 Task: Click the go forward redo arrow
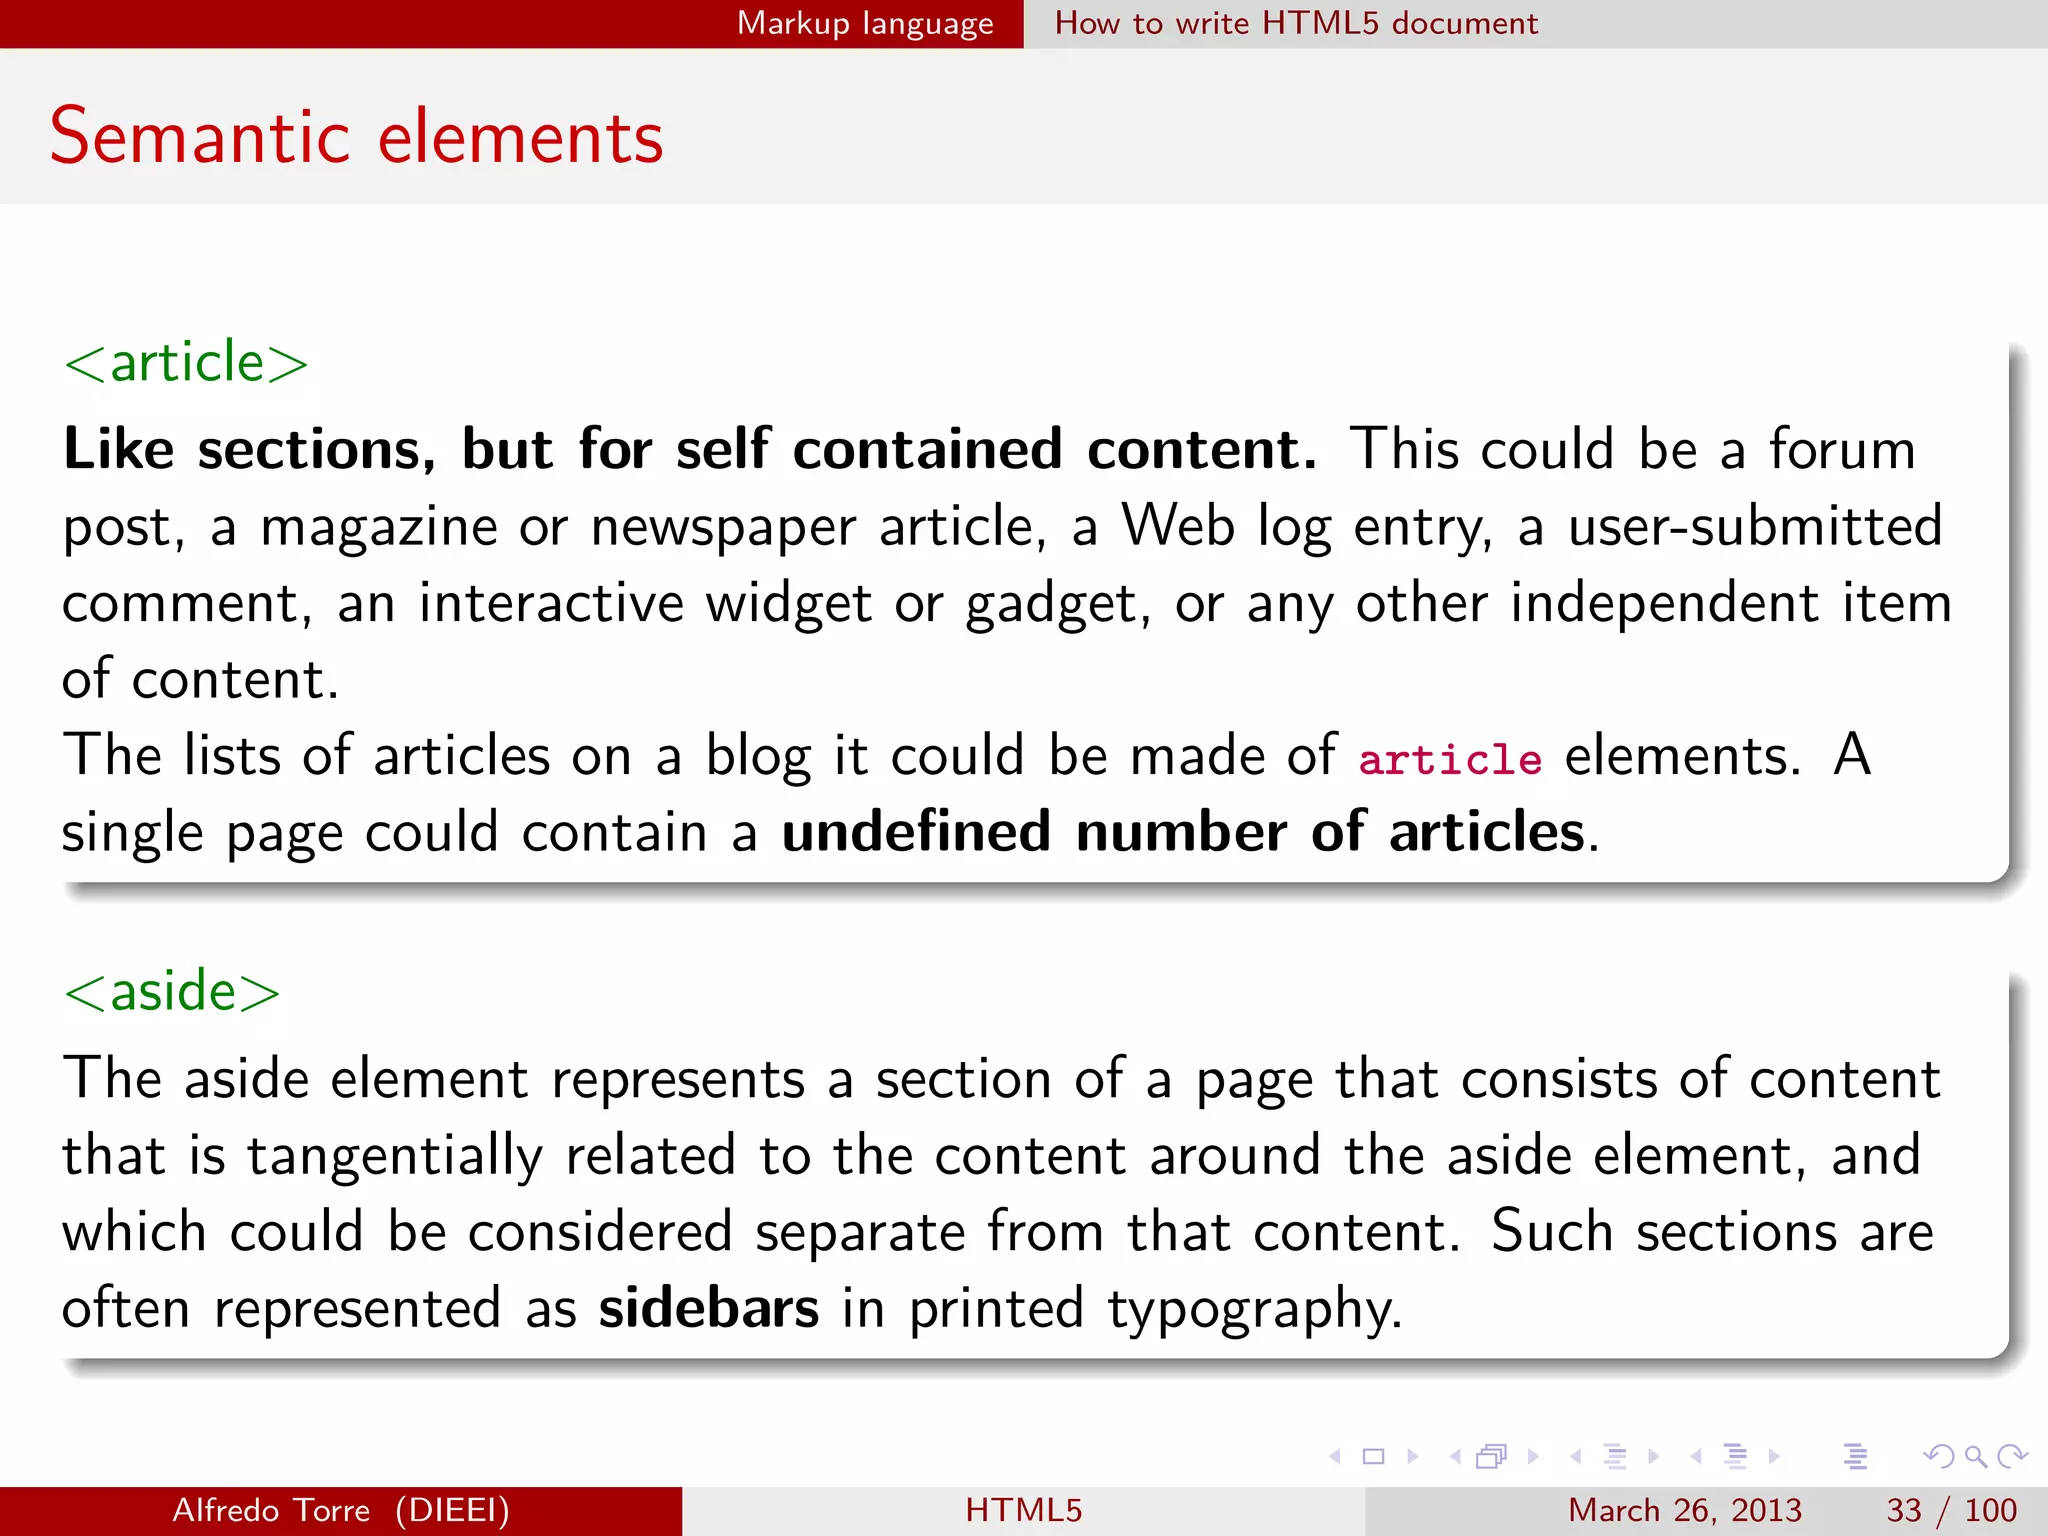click(2012, 1457)
